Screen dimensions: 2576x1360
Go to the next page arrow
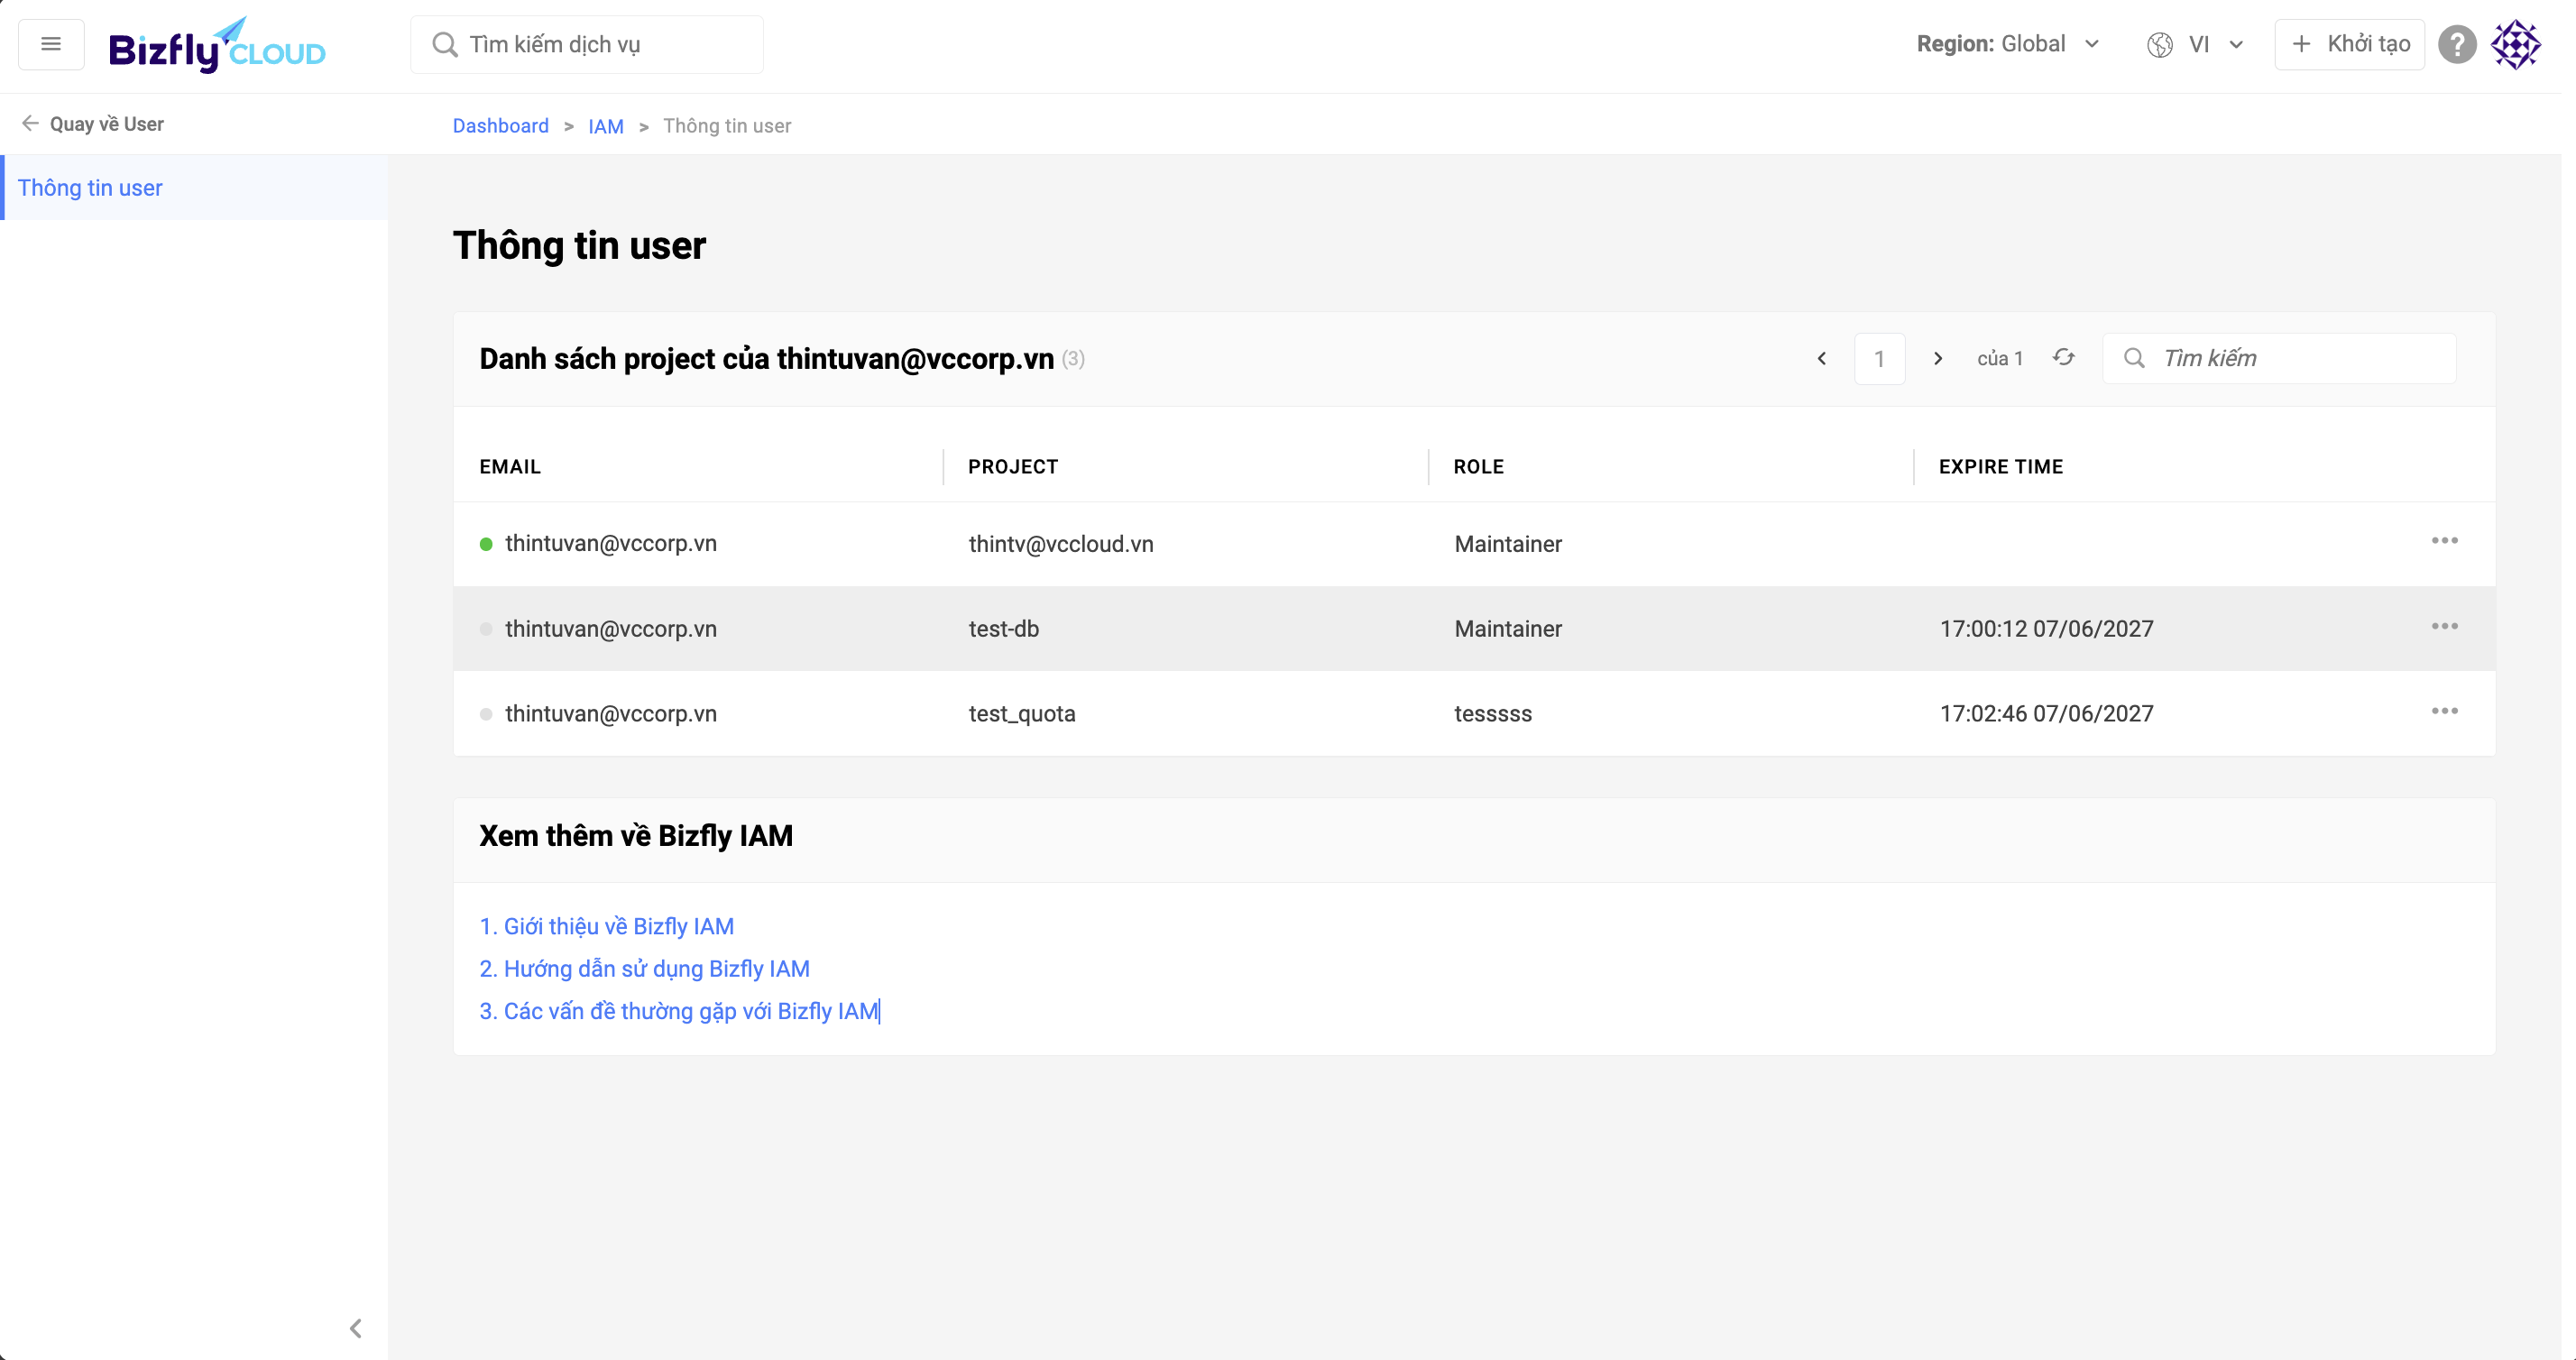click(x=1937, y=358)
